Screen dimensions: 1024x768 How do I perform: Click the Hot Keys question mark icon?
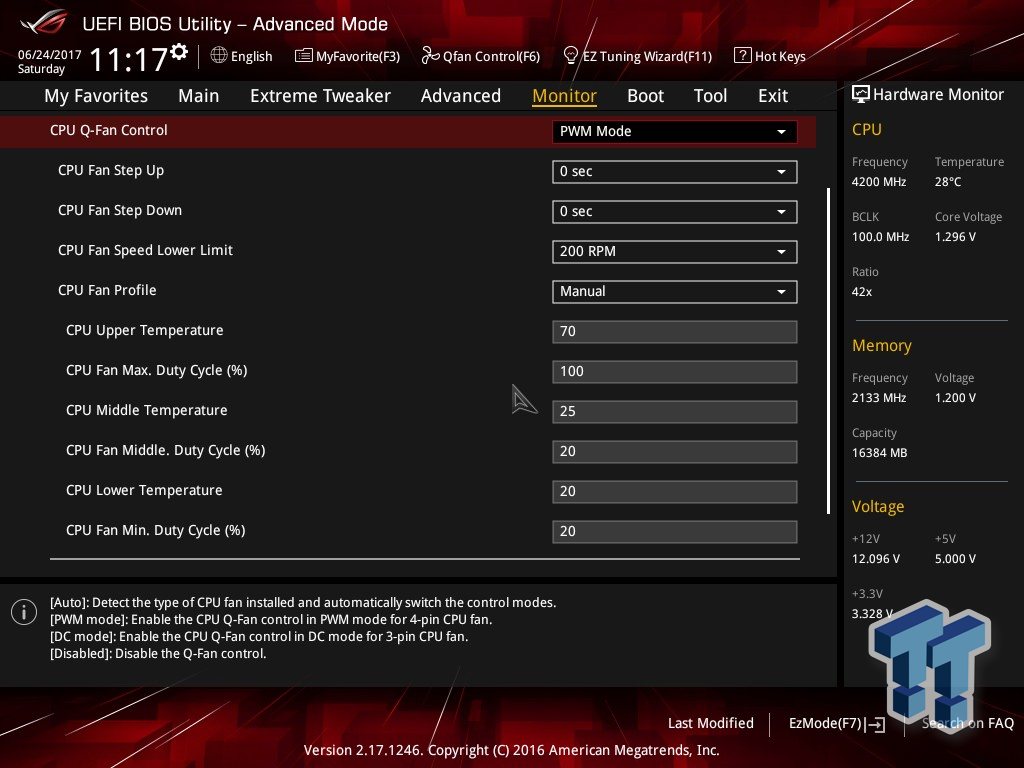click(743, 56)
